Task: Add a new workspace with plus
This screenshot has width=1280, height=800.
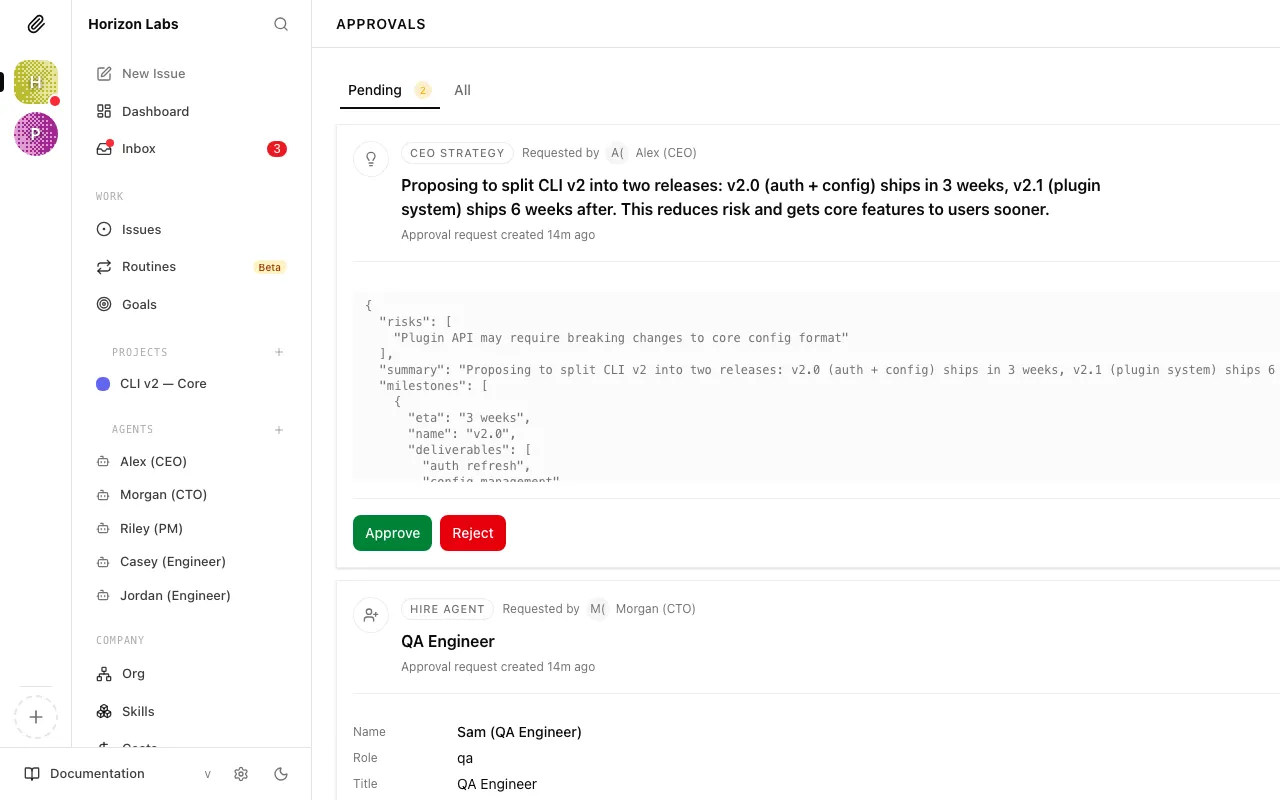Action: click(36, 717)
